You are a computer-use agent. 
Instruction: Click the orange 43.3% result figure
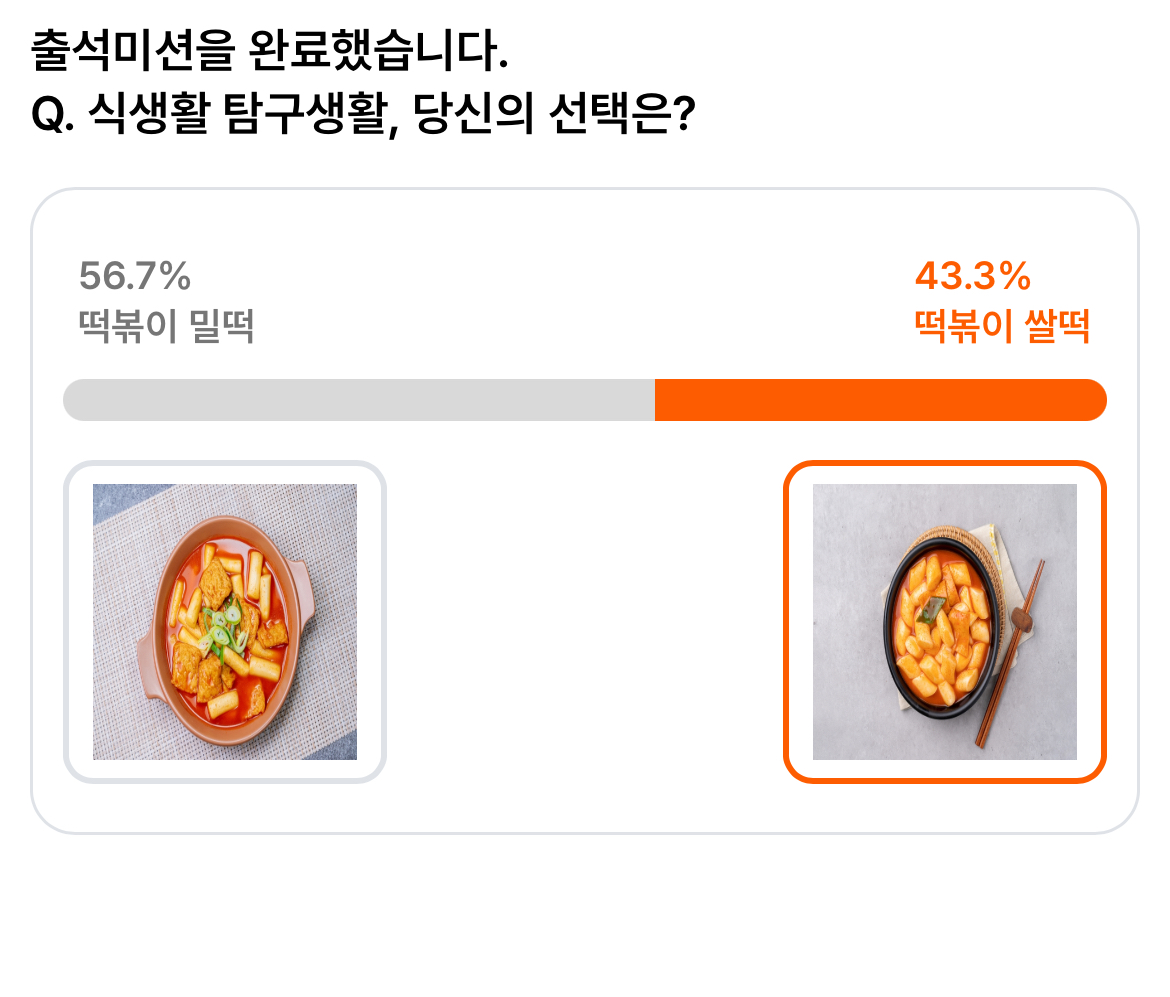(x=973, y=276)
